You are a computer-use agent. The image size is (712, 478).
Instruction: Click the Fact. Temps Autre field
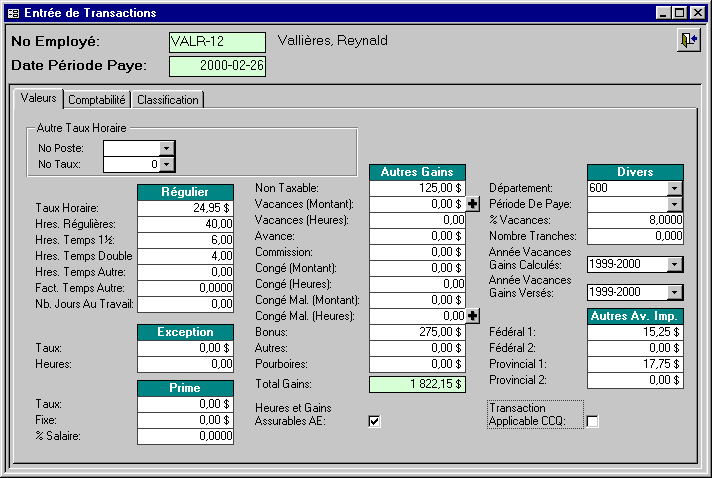pyautogui.click(x=185, y=288)
